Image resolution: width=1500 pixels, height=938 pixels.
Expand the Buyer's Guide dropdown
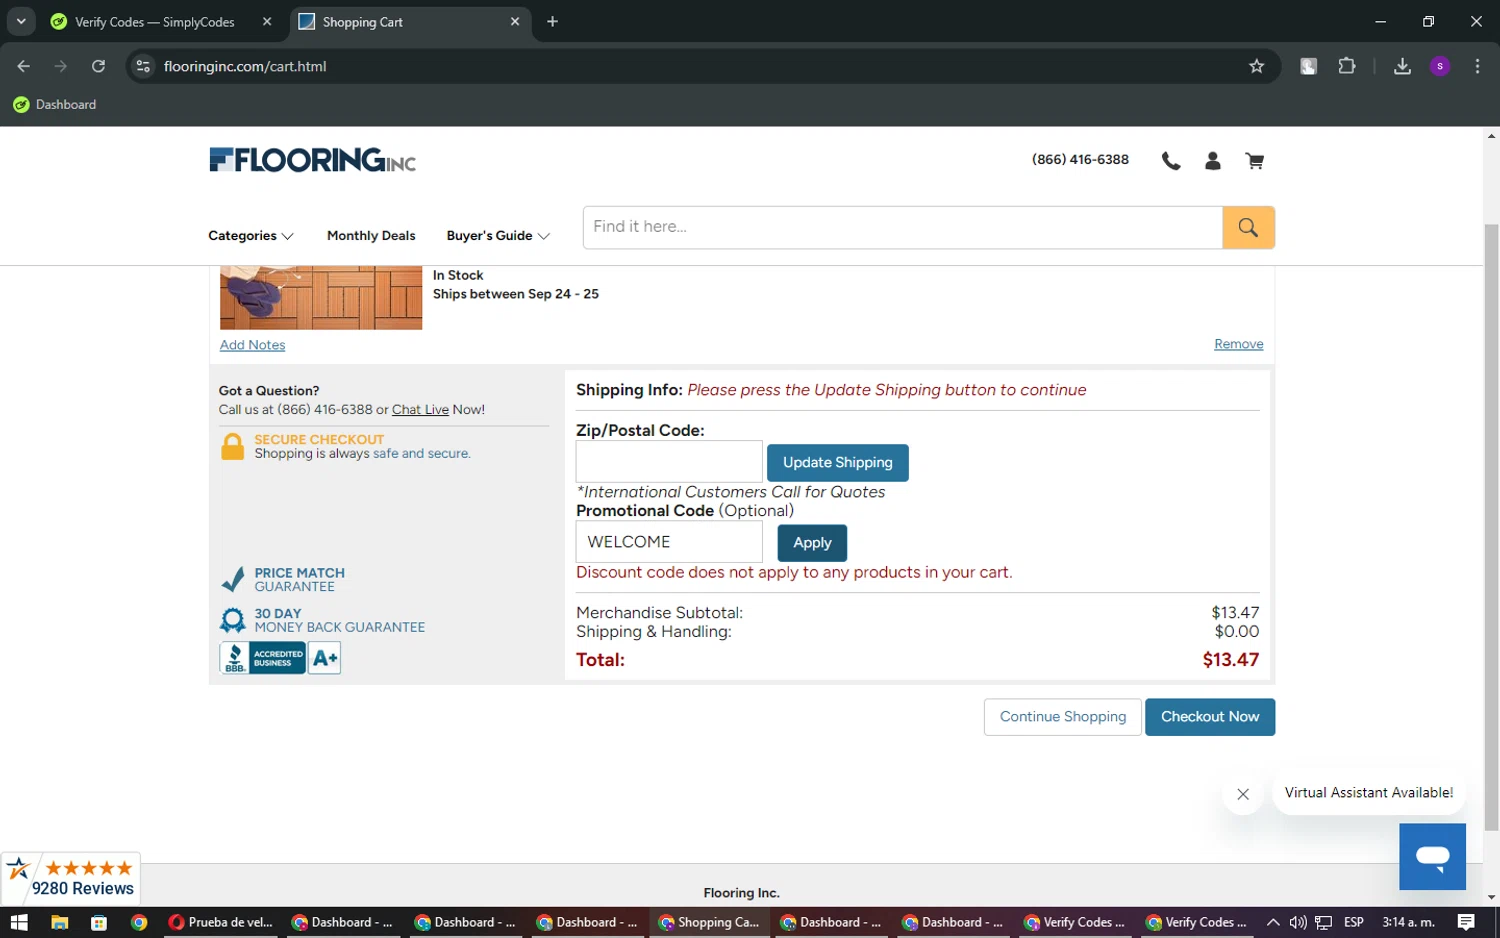click(497, 236)
